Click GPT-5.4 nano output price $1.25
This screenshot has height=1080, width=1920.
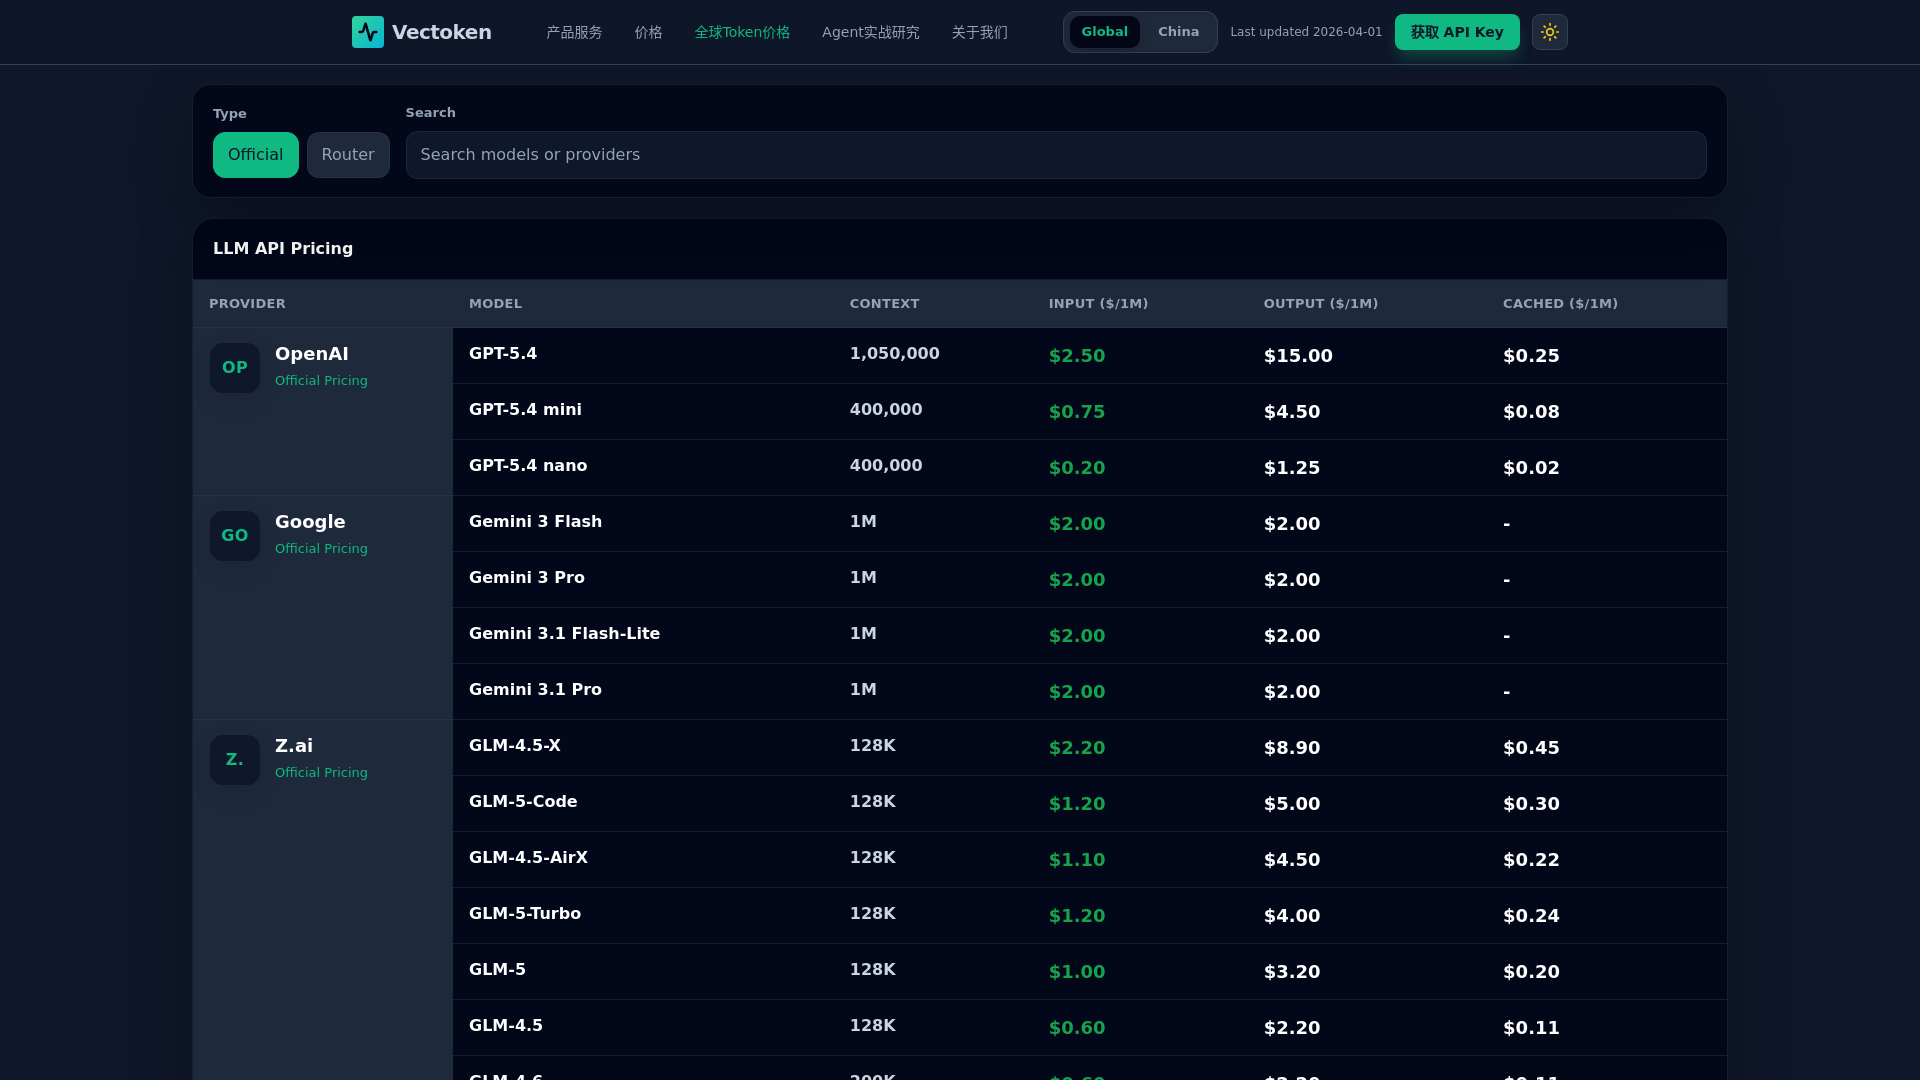[1292, 468]
